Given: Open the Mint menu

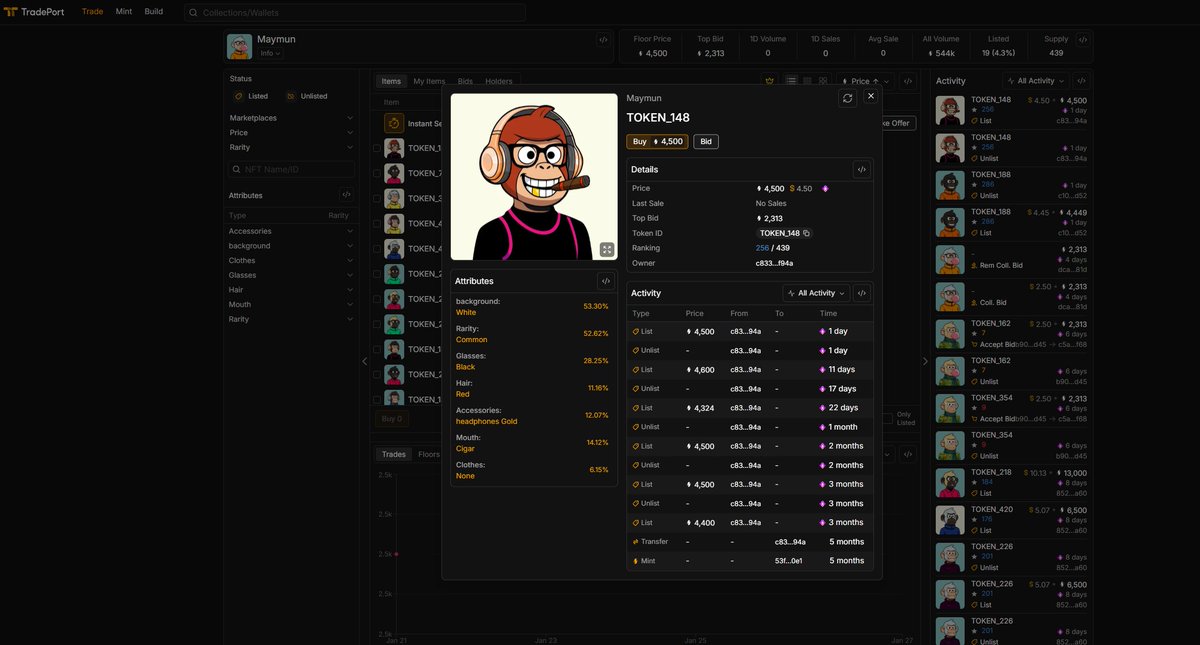Looking at the screenshot, I should tap(124, 12).
